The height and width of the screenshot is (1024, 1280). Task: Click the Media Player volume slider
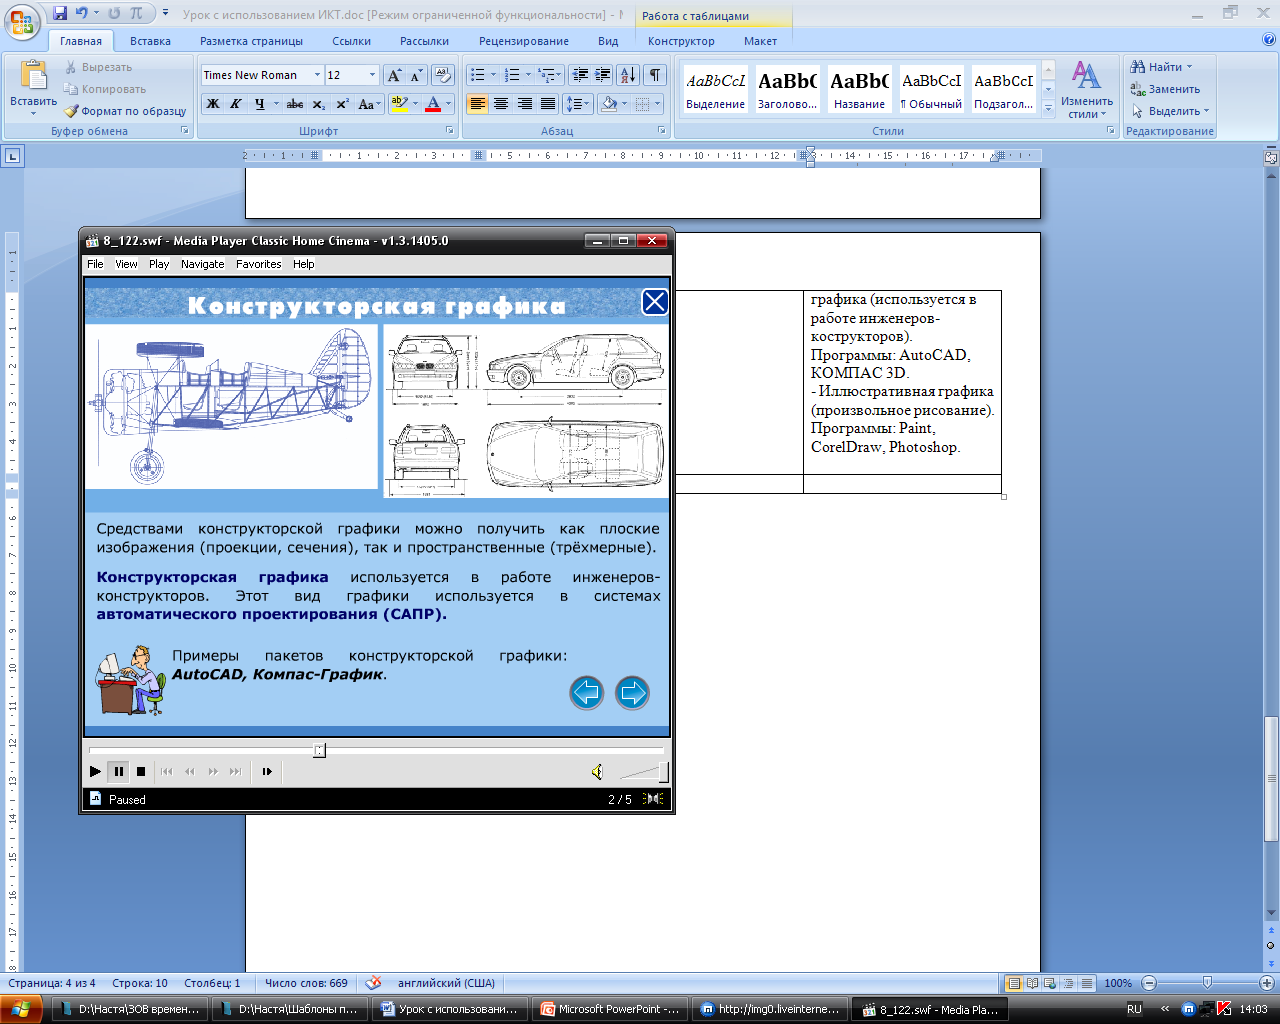[x=644, y=771]
